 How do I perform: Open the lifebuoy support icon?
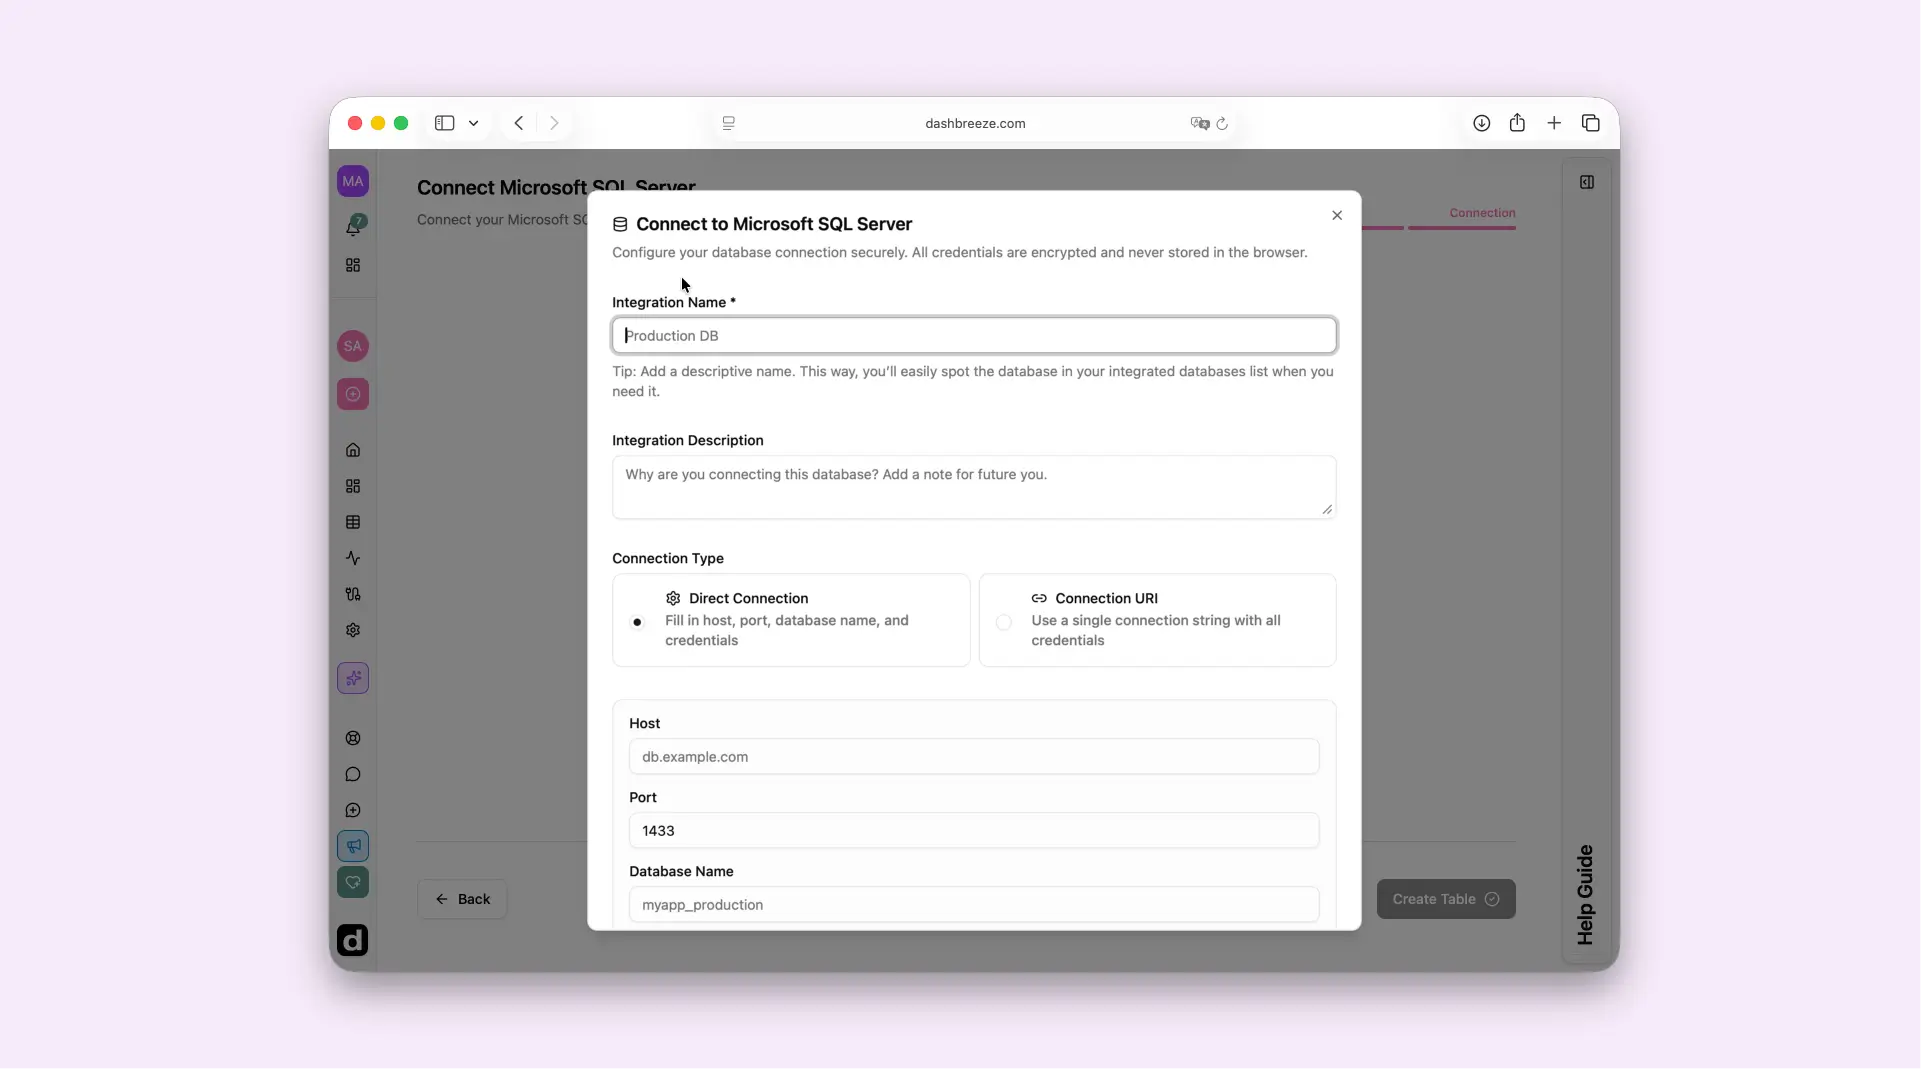point(353,738)
